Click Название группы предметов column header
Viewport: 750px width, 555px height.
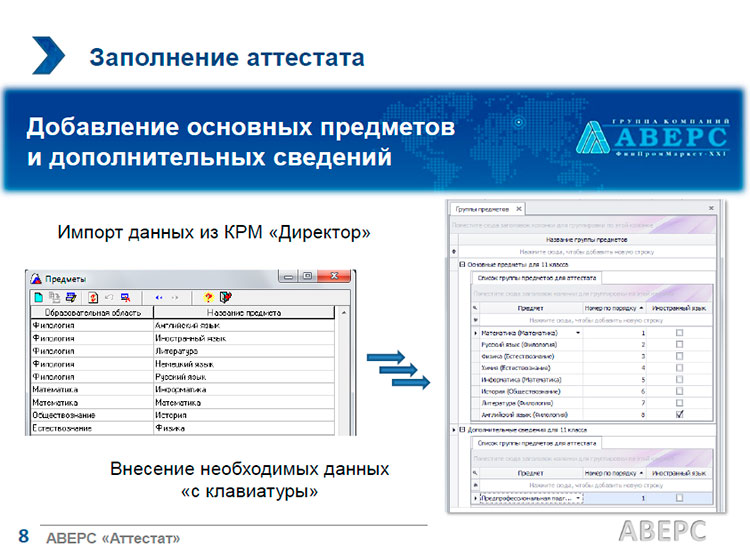tap(586, 240)
